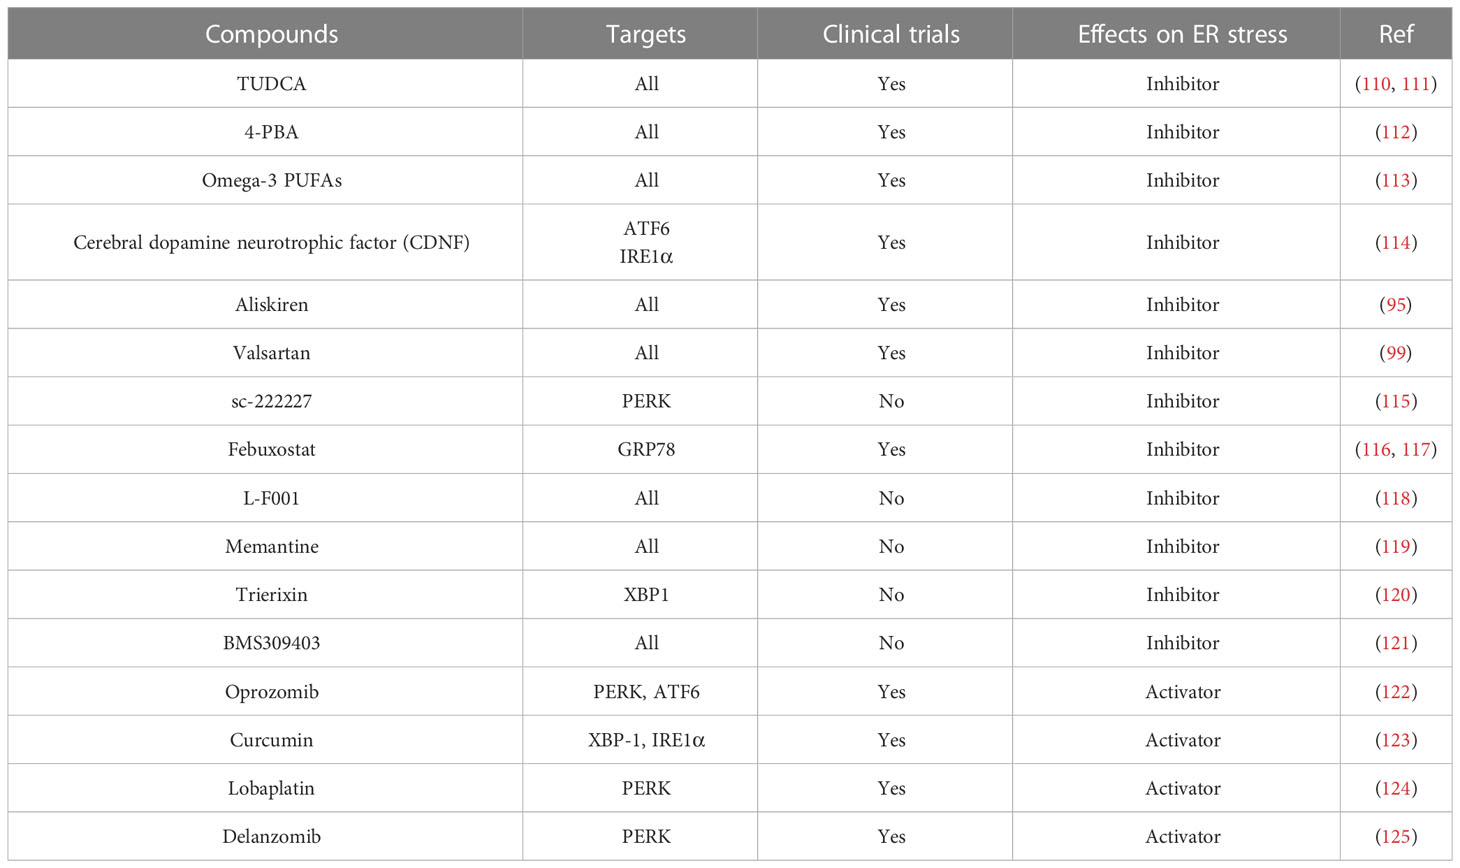This screenshot has height=868, width=1460.
Task: Select the Clinical trials column header
Action: tap(891, 34)
